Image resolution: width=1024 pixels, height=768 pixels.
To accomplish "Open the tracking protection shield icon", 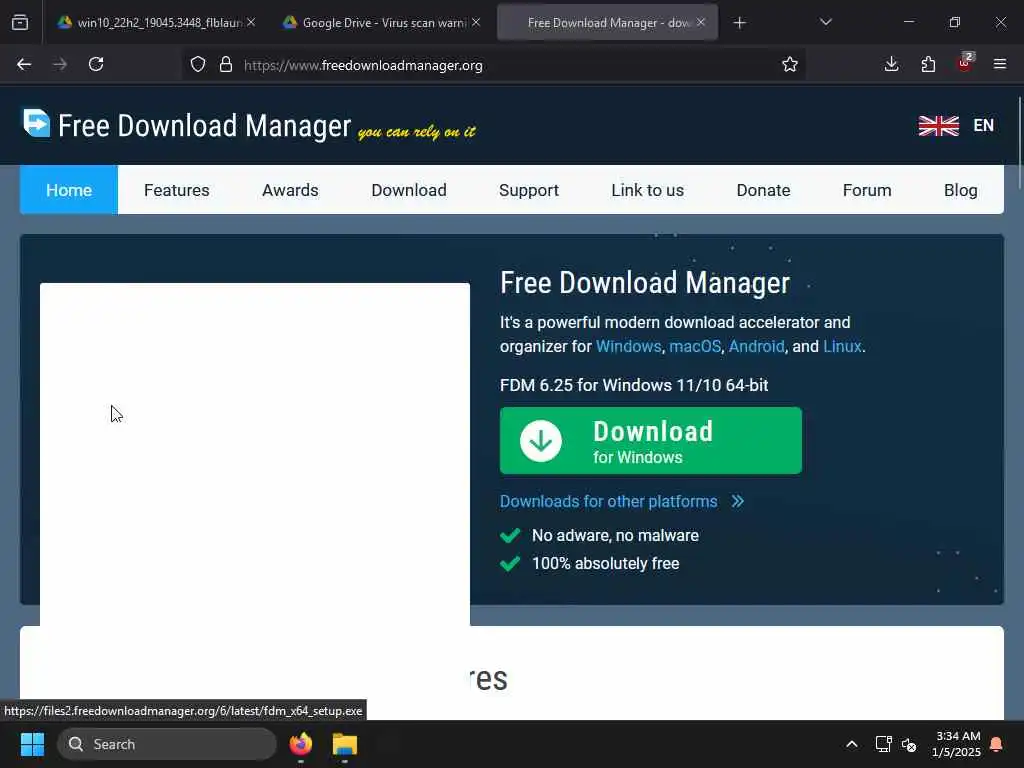I will point(198,65).
